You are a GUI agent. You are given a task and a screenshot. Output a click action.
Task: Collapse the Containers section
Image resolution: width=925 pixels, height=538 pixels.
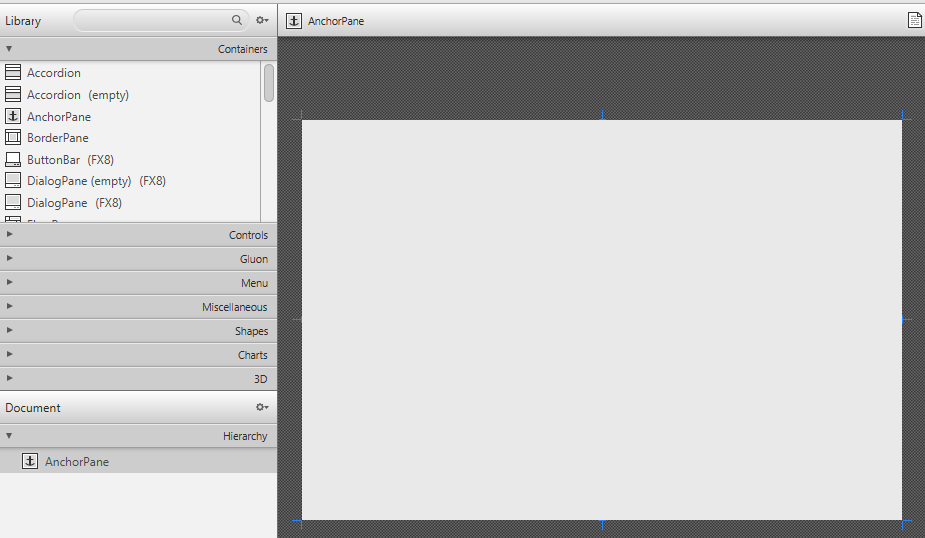pyautogui.click(x=9, y=48)
